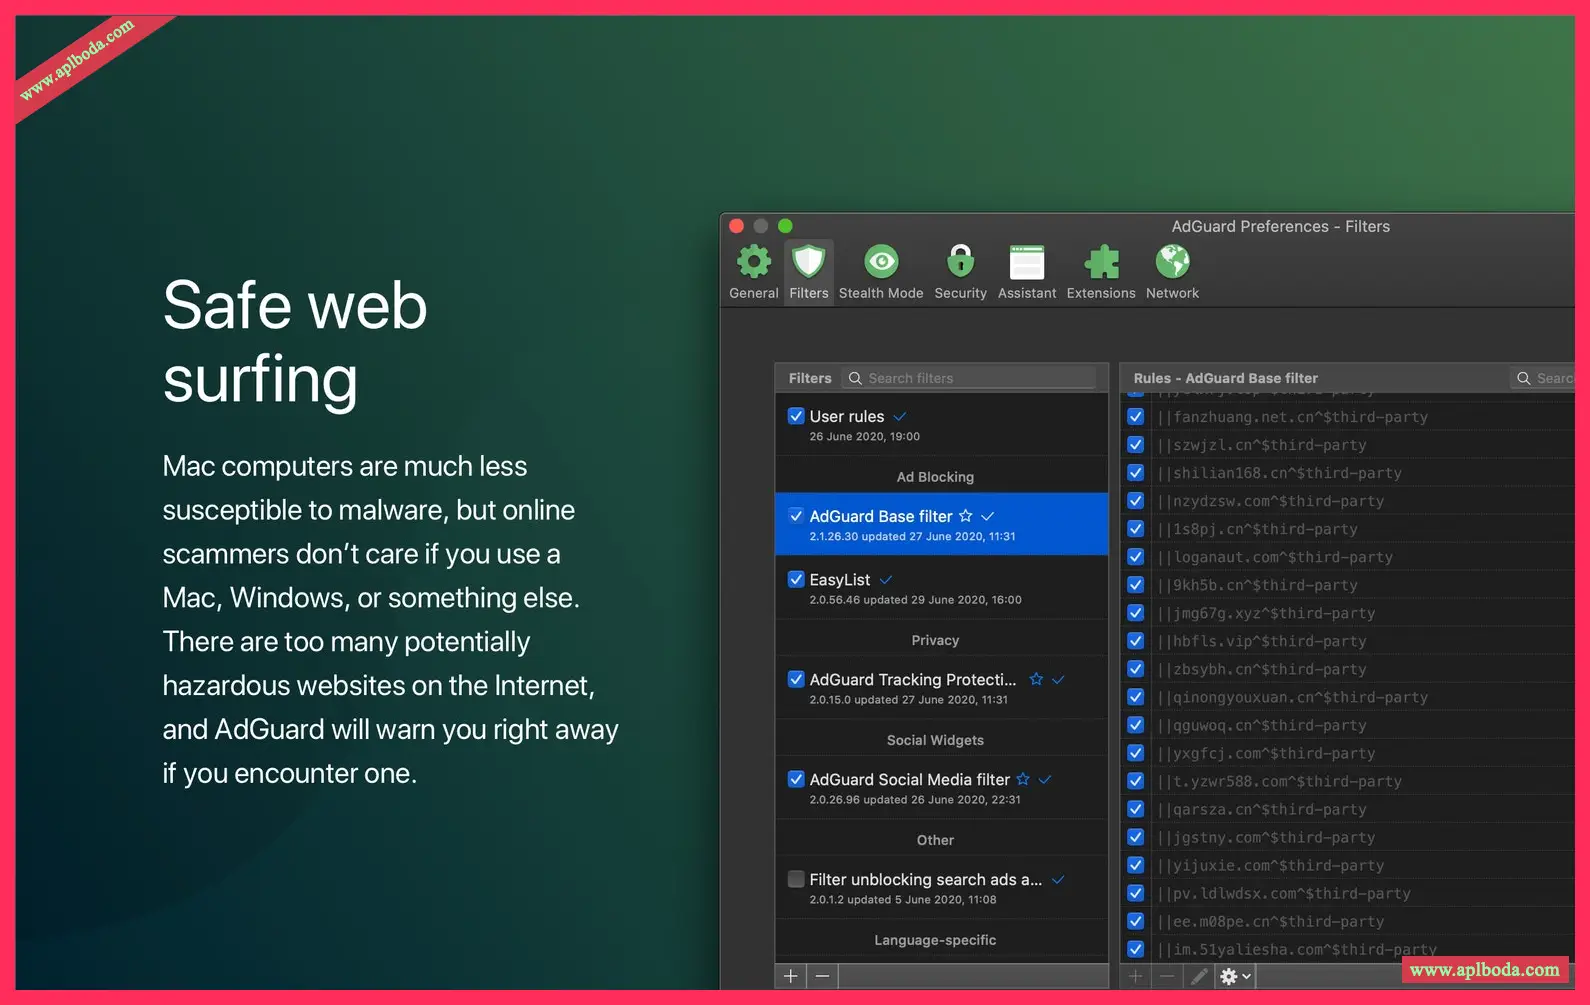Toggle the AdGuard Tracking Protection checkbox
Screen dimensions: 1590x1005
[x=796, y=679]
